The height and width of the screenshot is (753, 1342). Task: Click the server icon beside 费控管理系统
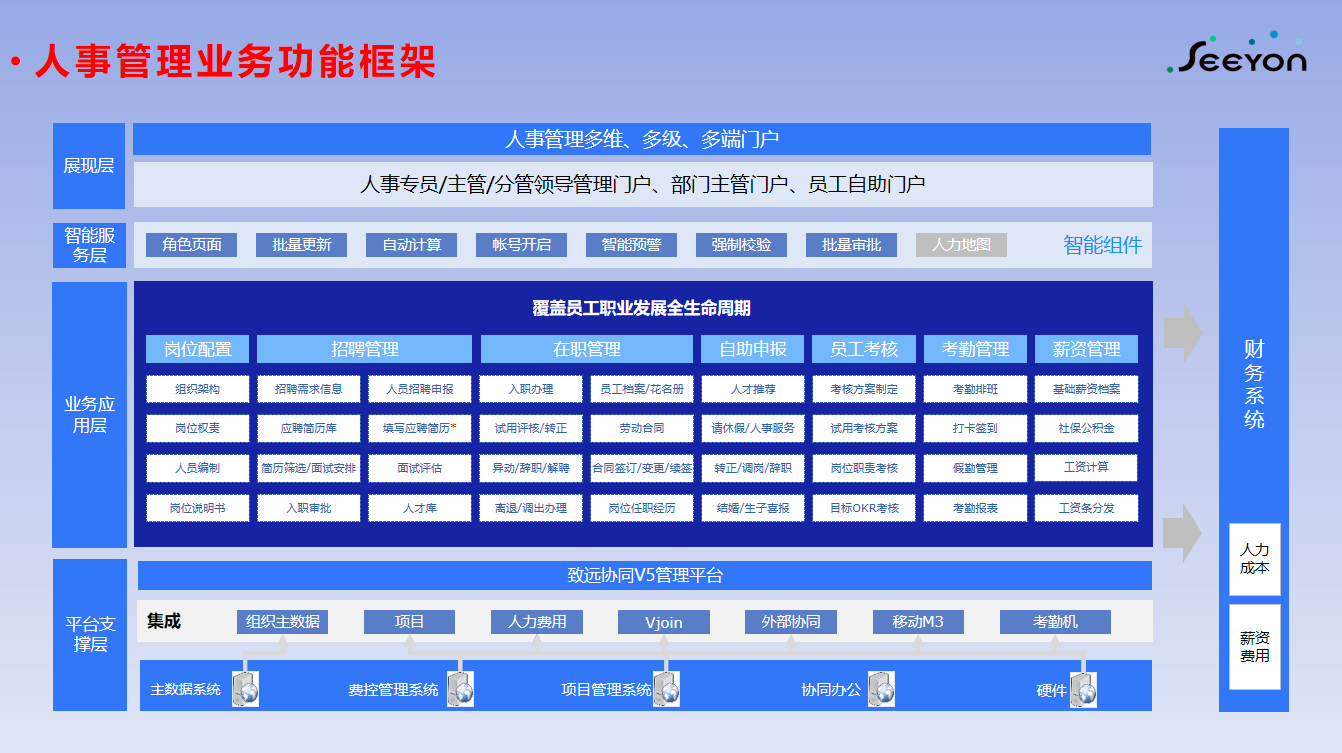point(460,689)
